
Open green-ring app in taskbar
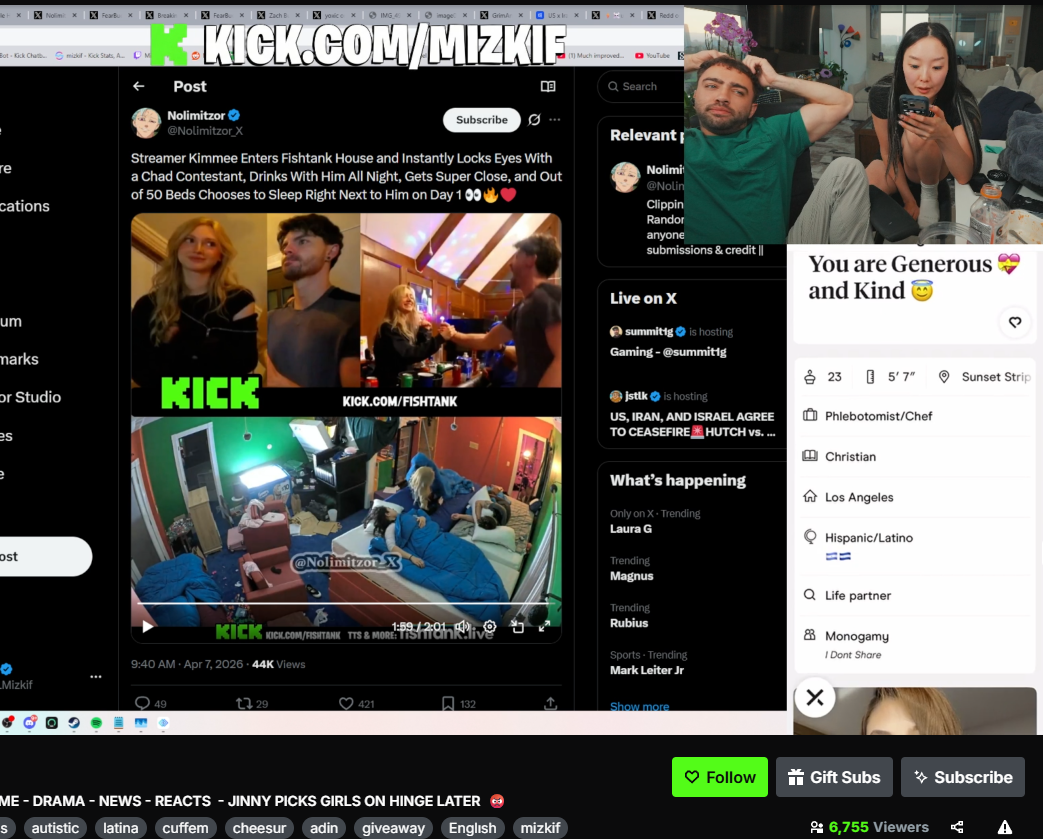point(52,723)
